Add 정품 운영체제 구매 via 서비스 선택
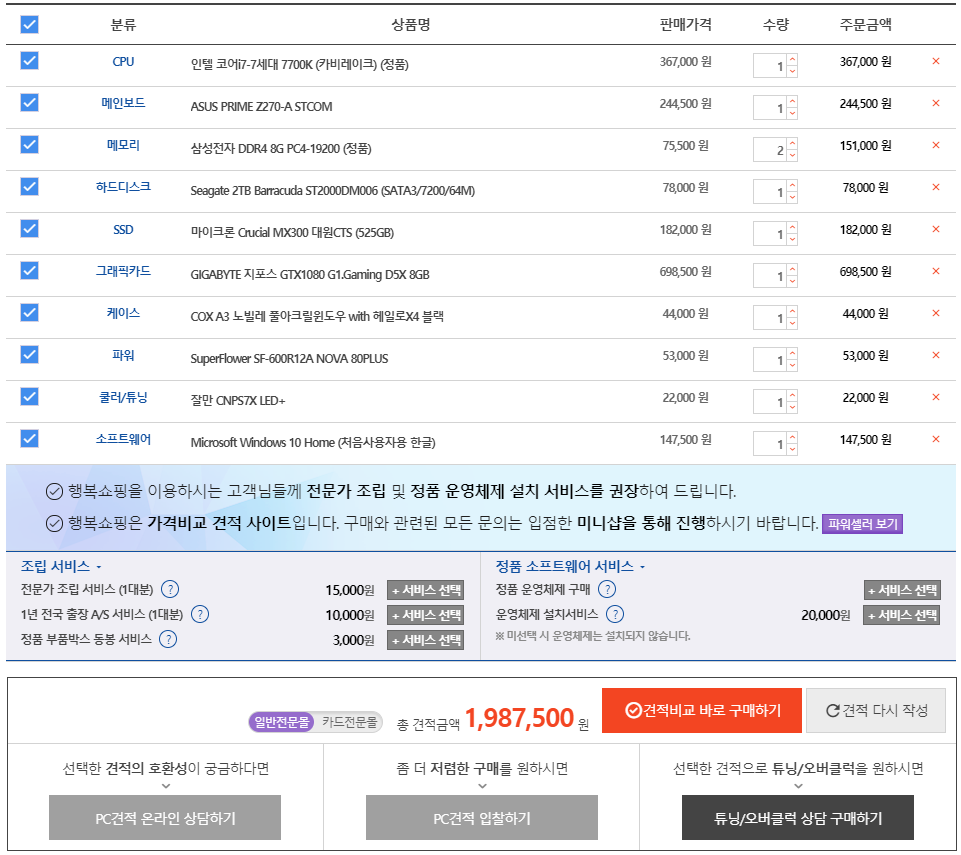 (x=902, y=590)
